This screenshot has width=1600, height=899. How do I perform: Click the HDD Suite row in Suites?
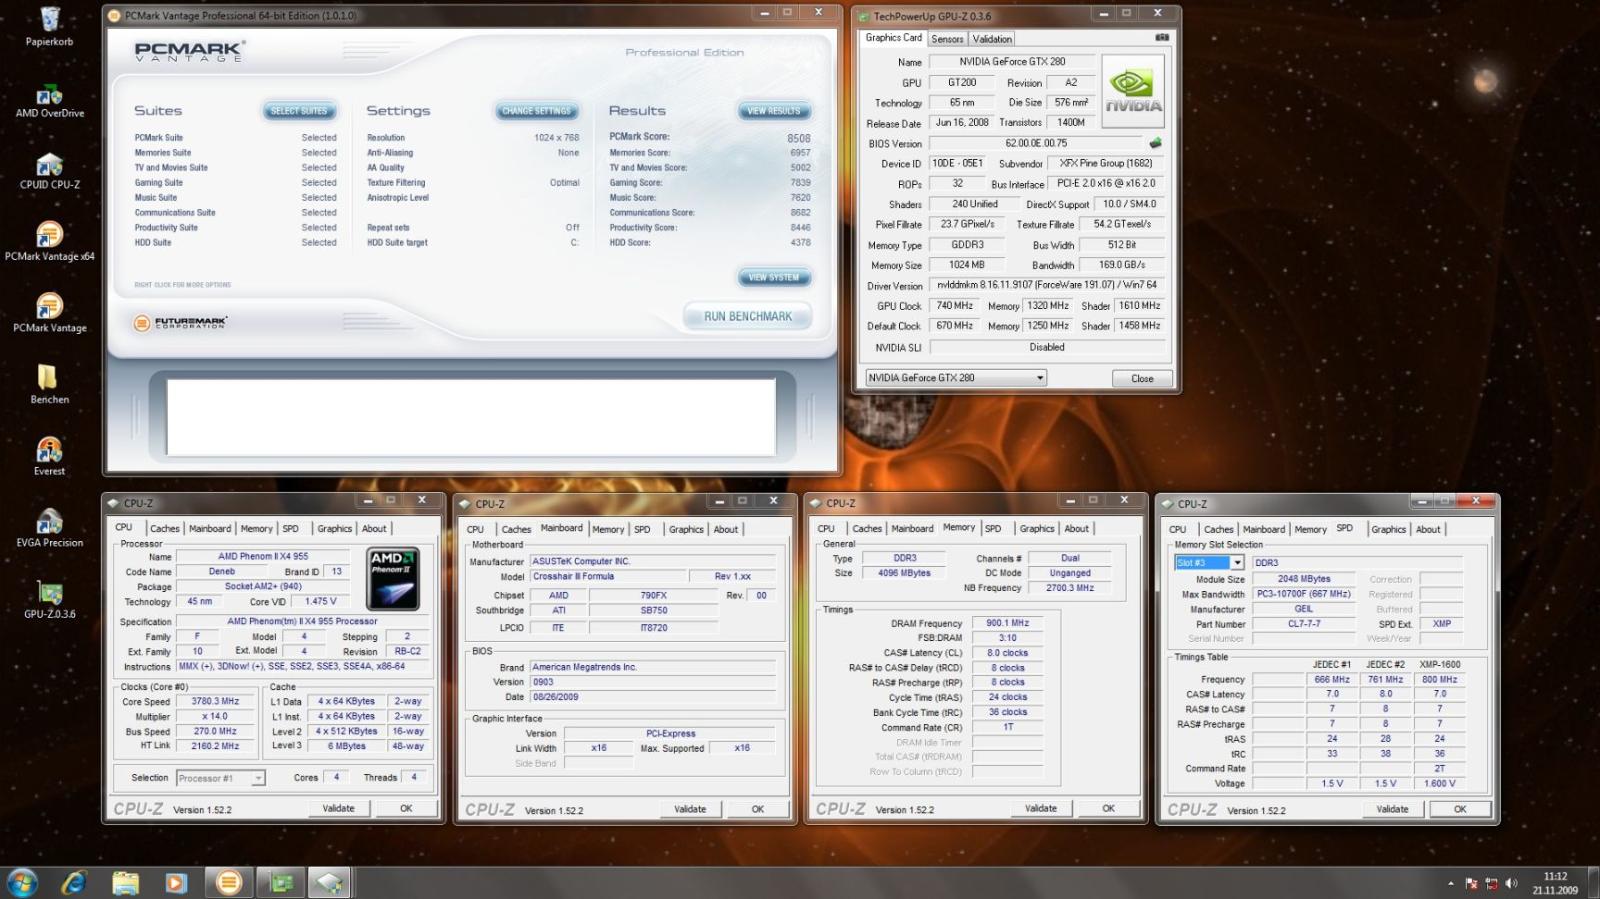point(236,243)
